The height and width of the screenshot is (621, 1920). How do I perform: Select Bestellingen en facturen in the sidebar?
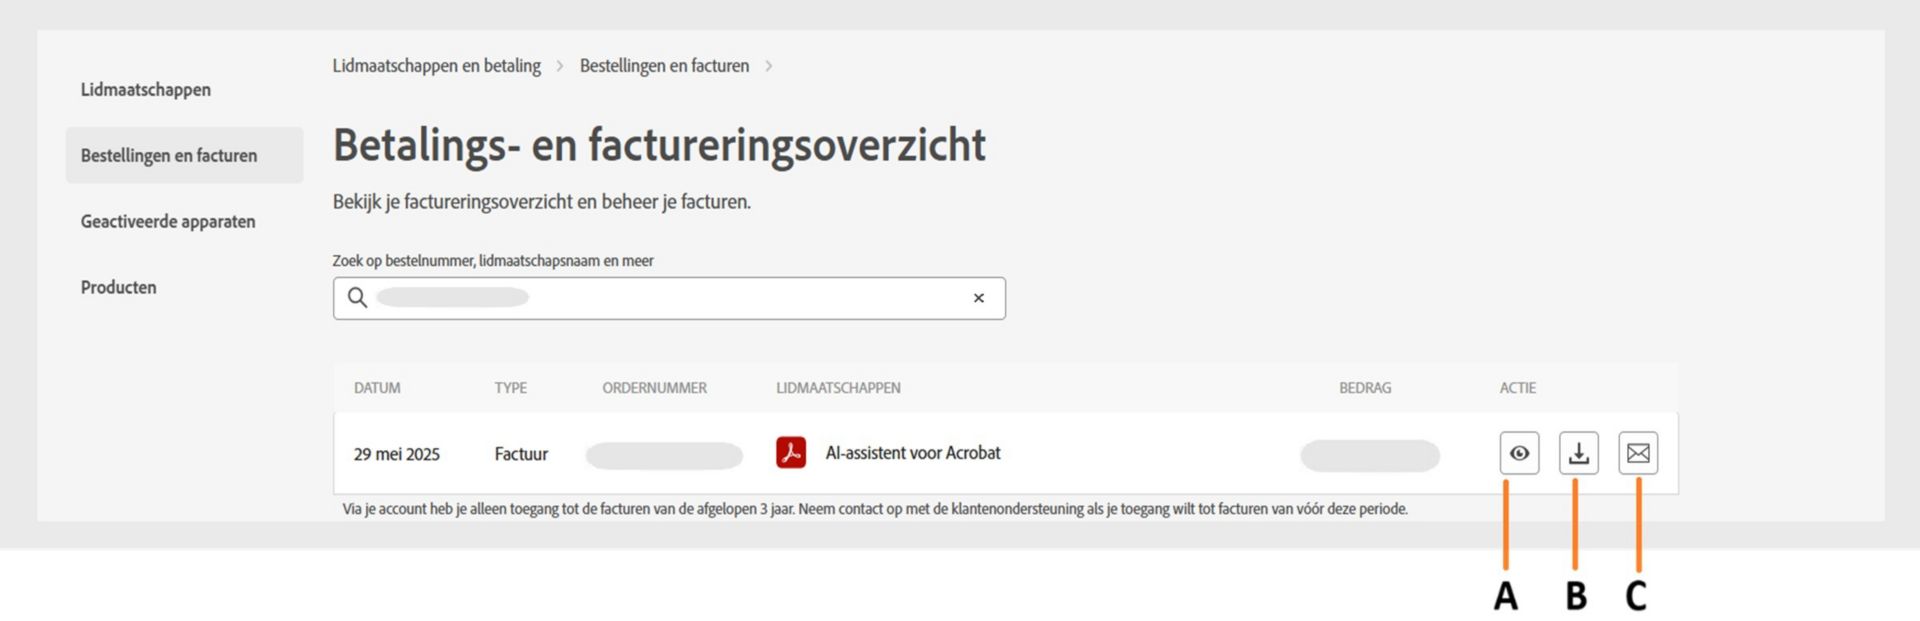184,155
